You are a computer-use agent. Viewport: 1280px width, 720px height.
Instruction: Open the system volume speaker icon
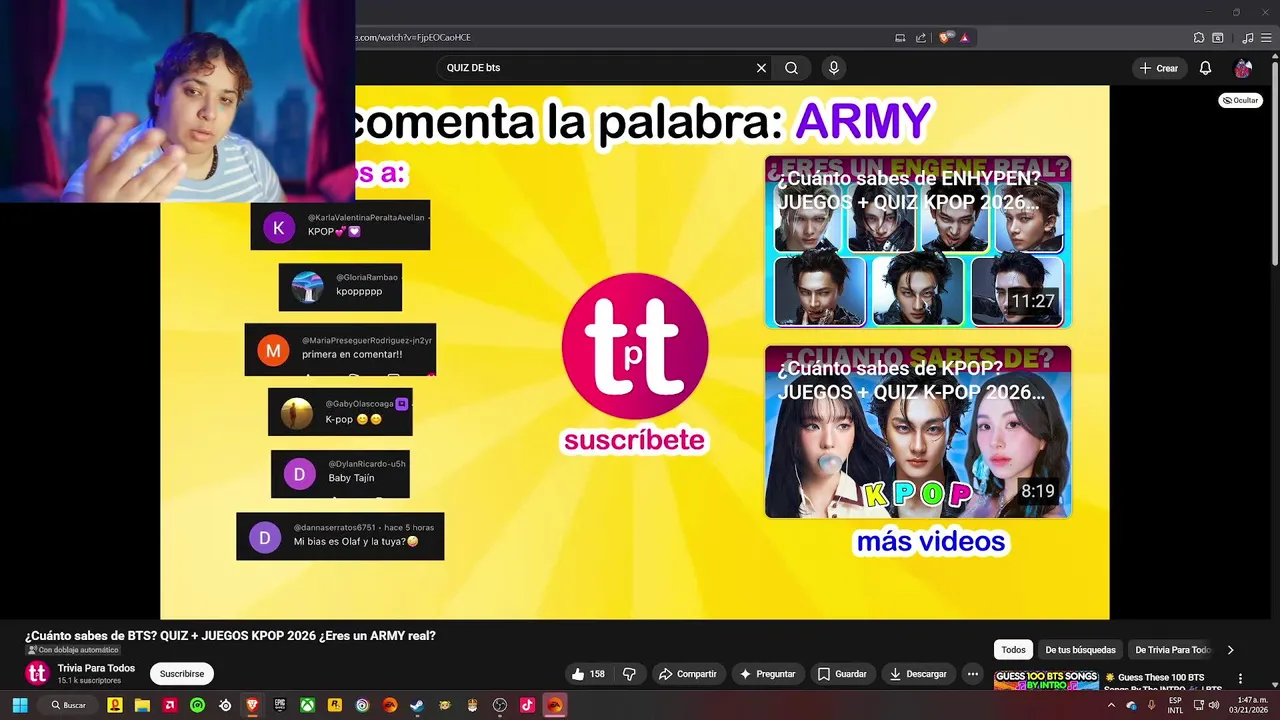pyautogui.click(x=1215, y=705)
